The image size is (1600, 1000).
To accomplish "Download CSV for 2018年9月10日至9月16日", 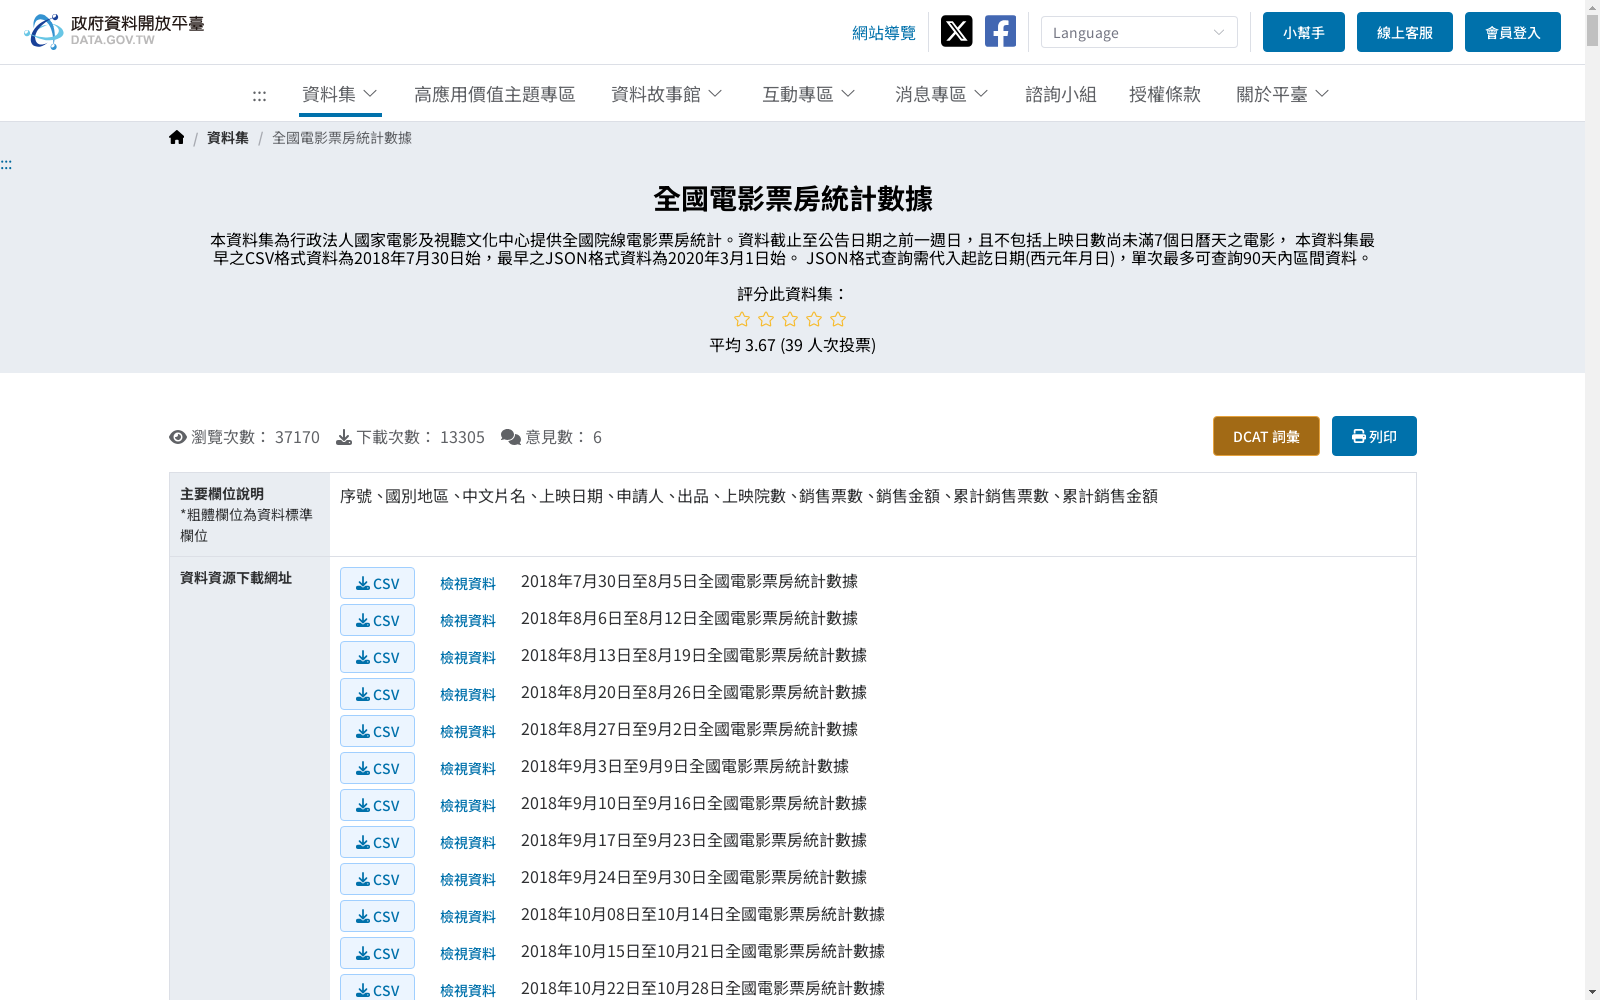I will (x=377, y=805).
